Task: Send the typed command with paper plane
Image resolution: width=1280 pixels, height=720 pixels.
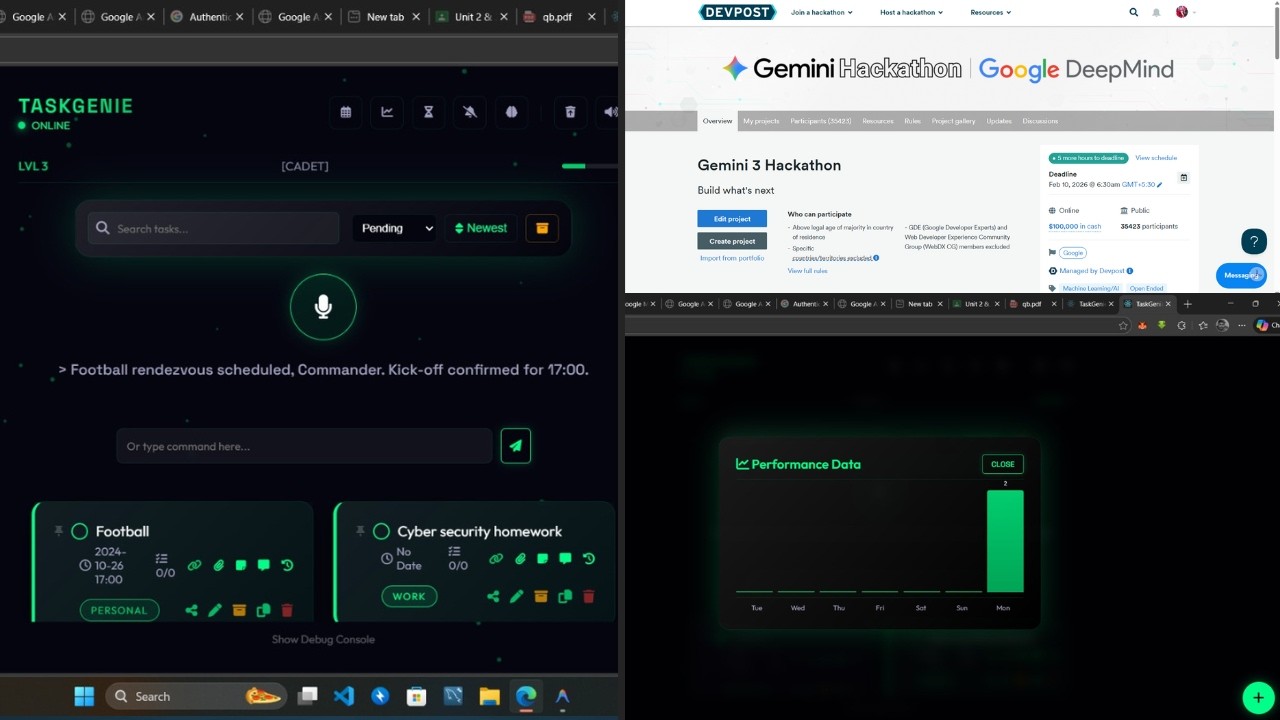Action: [515, 446]
